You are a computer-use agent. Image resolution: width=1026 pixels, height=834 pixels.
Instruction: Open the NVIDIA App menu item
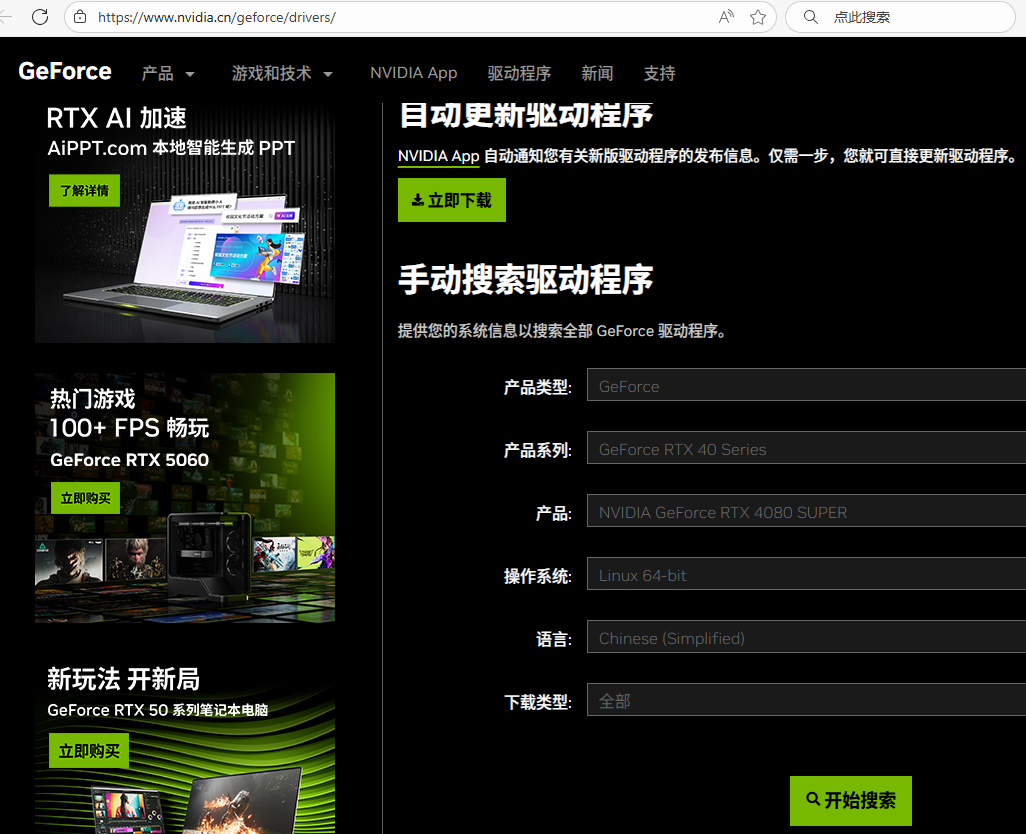(x=414, y=73)
